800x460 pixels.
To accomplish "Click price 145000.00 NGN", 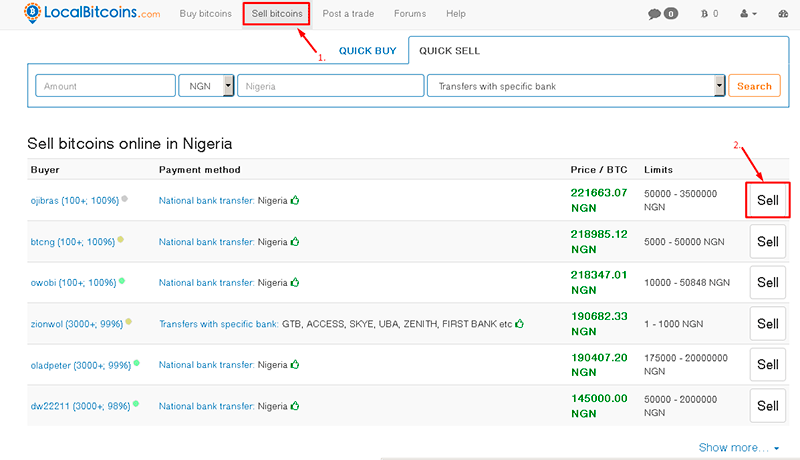I will point(598,405).
